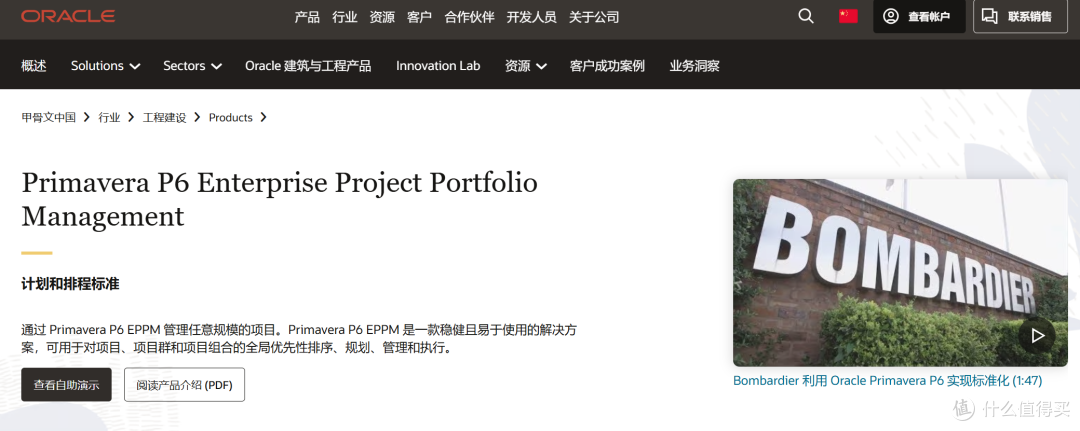
Task: Open the Oracle logo home link
Action: 68,17
